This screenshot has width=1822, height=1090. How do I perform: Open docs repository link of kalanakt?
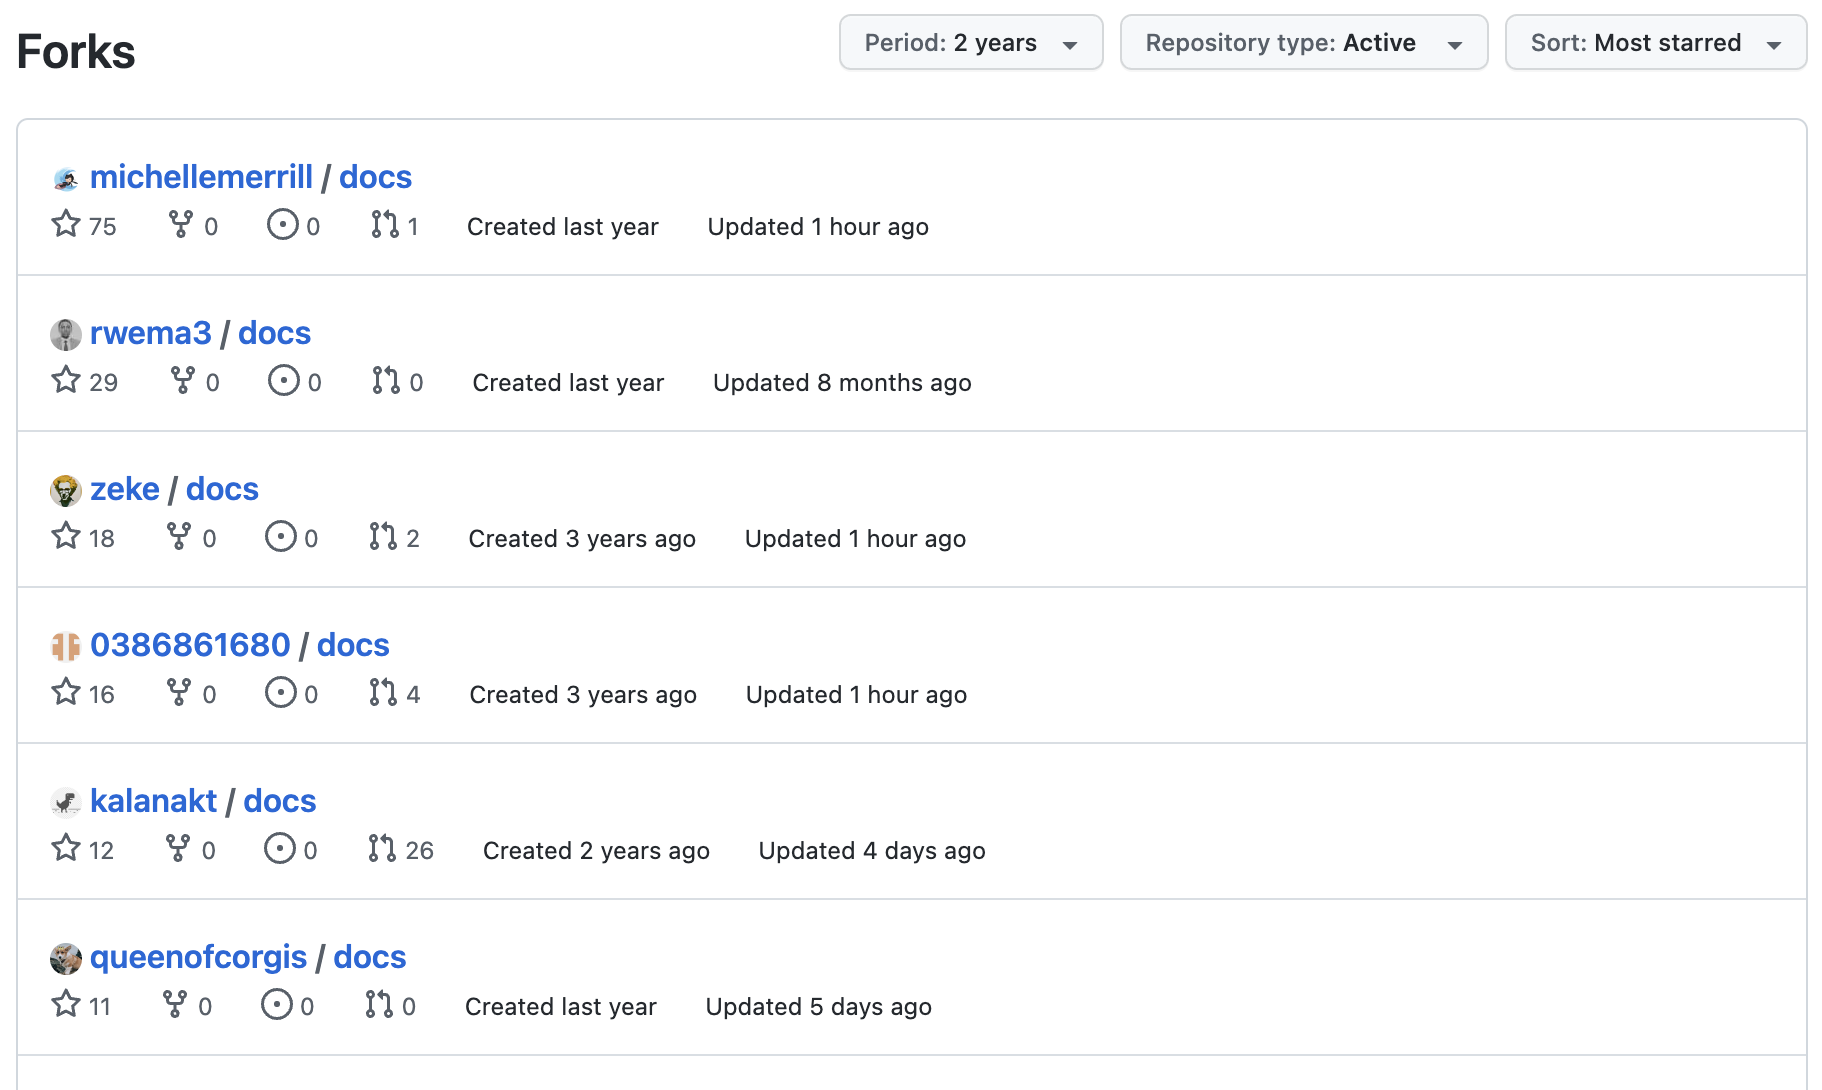coord(280,801)
